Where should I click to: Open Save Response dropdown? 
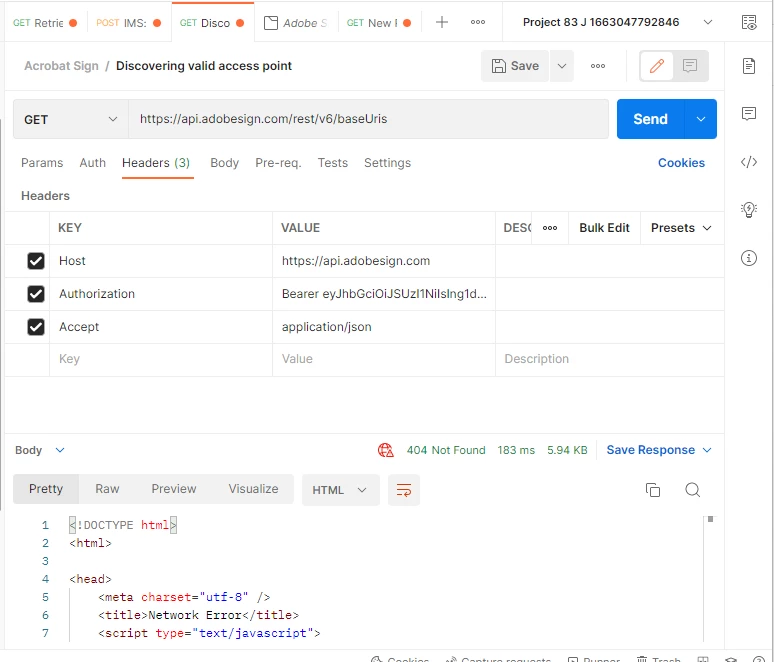click(x=659, y=450)
